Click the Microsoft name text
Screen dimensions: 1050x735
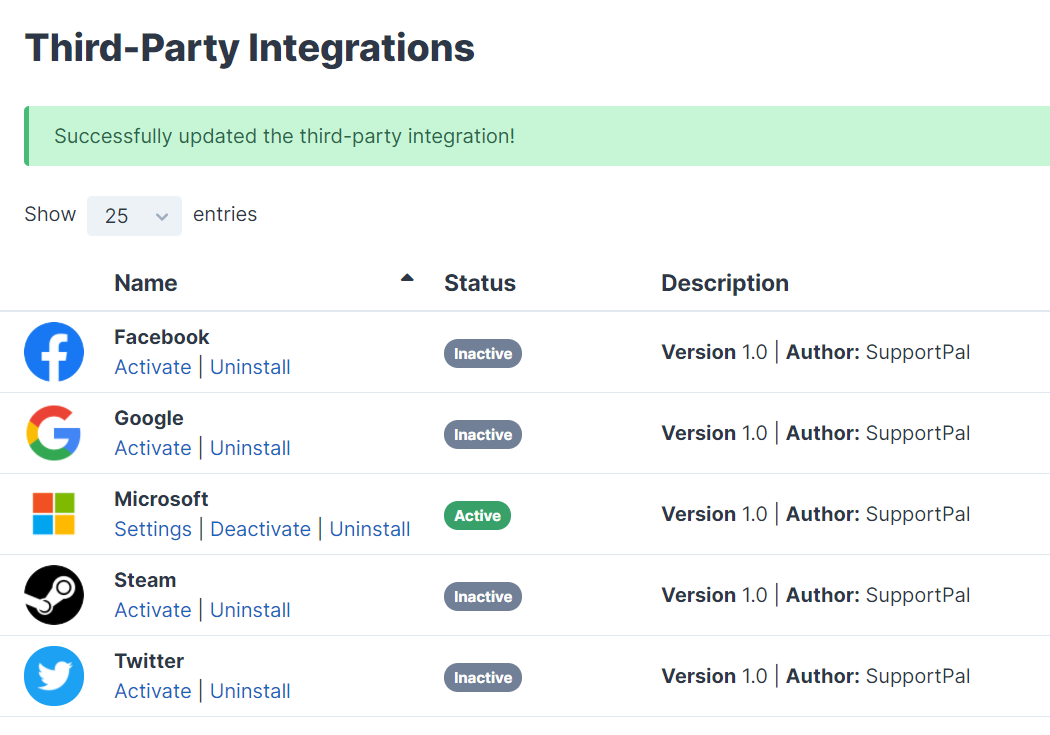point(161,499)
